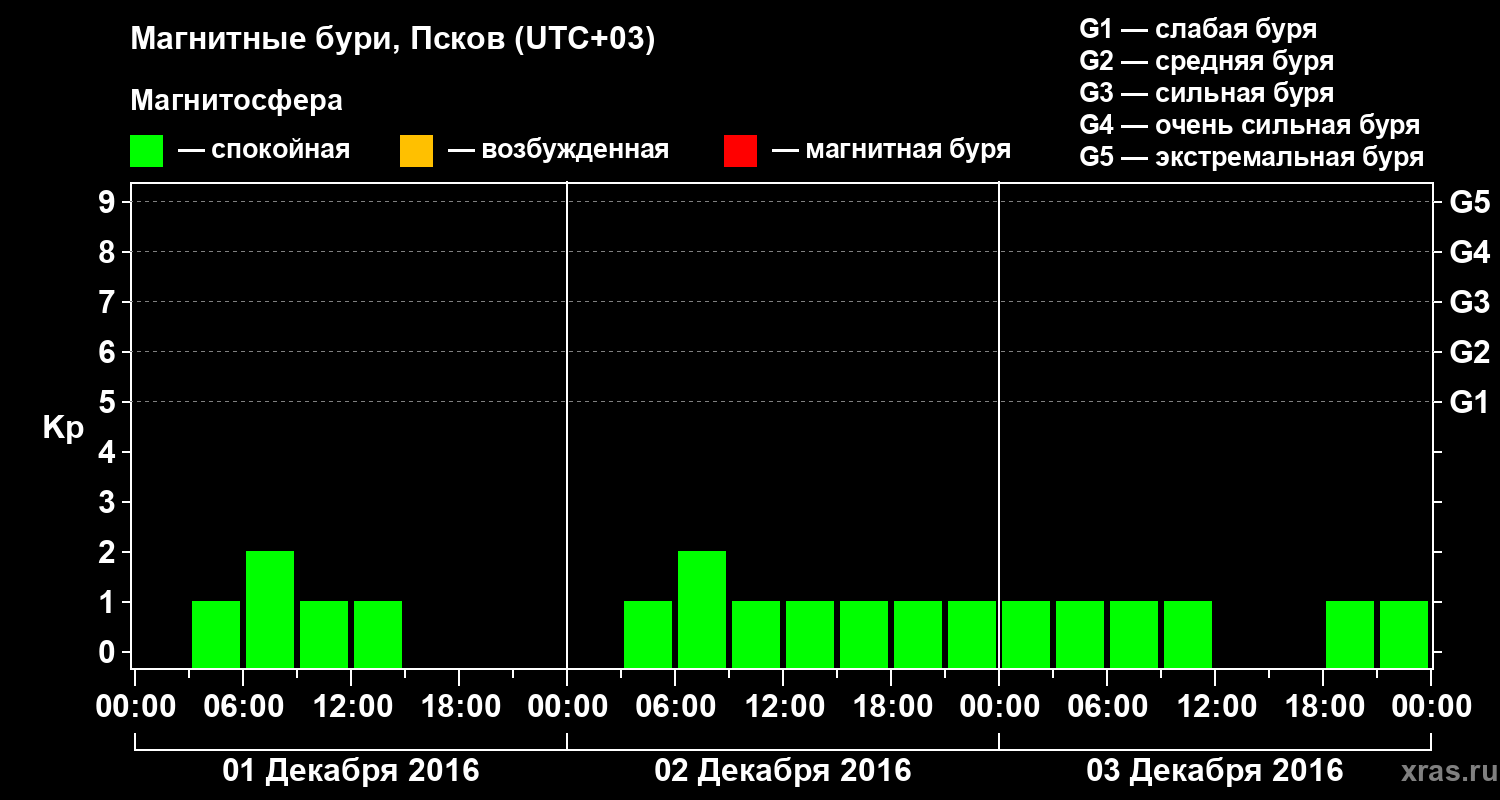Click the G1 label on the right axis

(x=1469, y=403)
